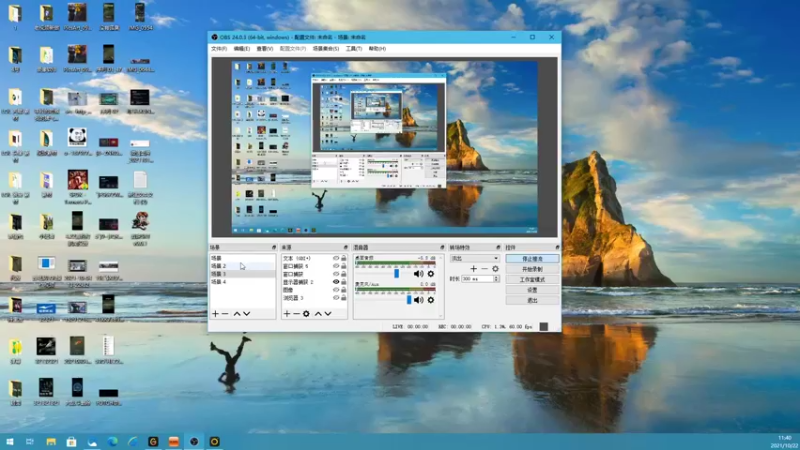The image size is (800, 450).
Task: Open the Microsoft Store taskbar icon
Action: tap(71, 442)
